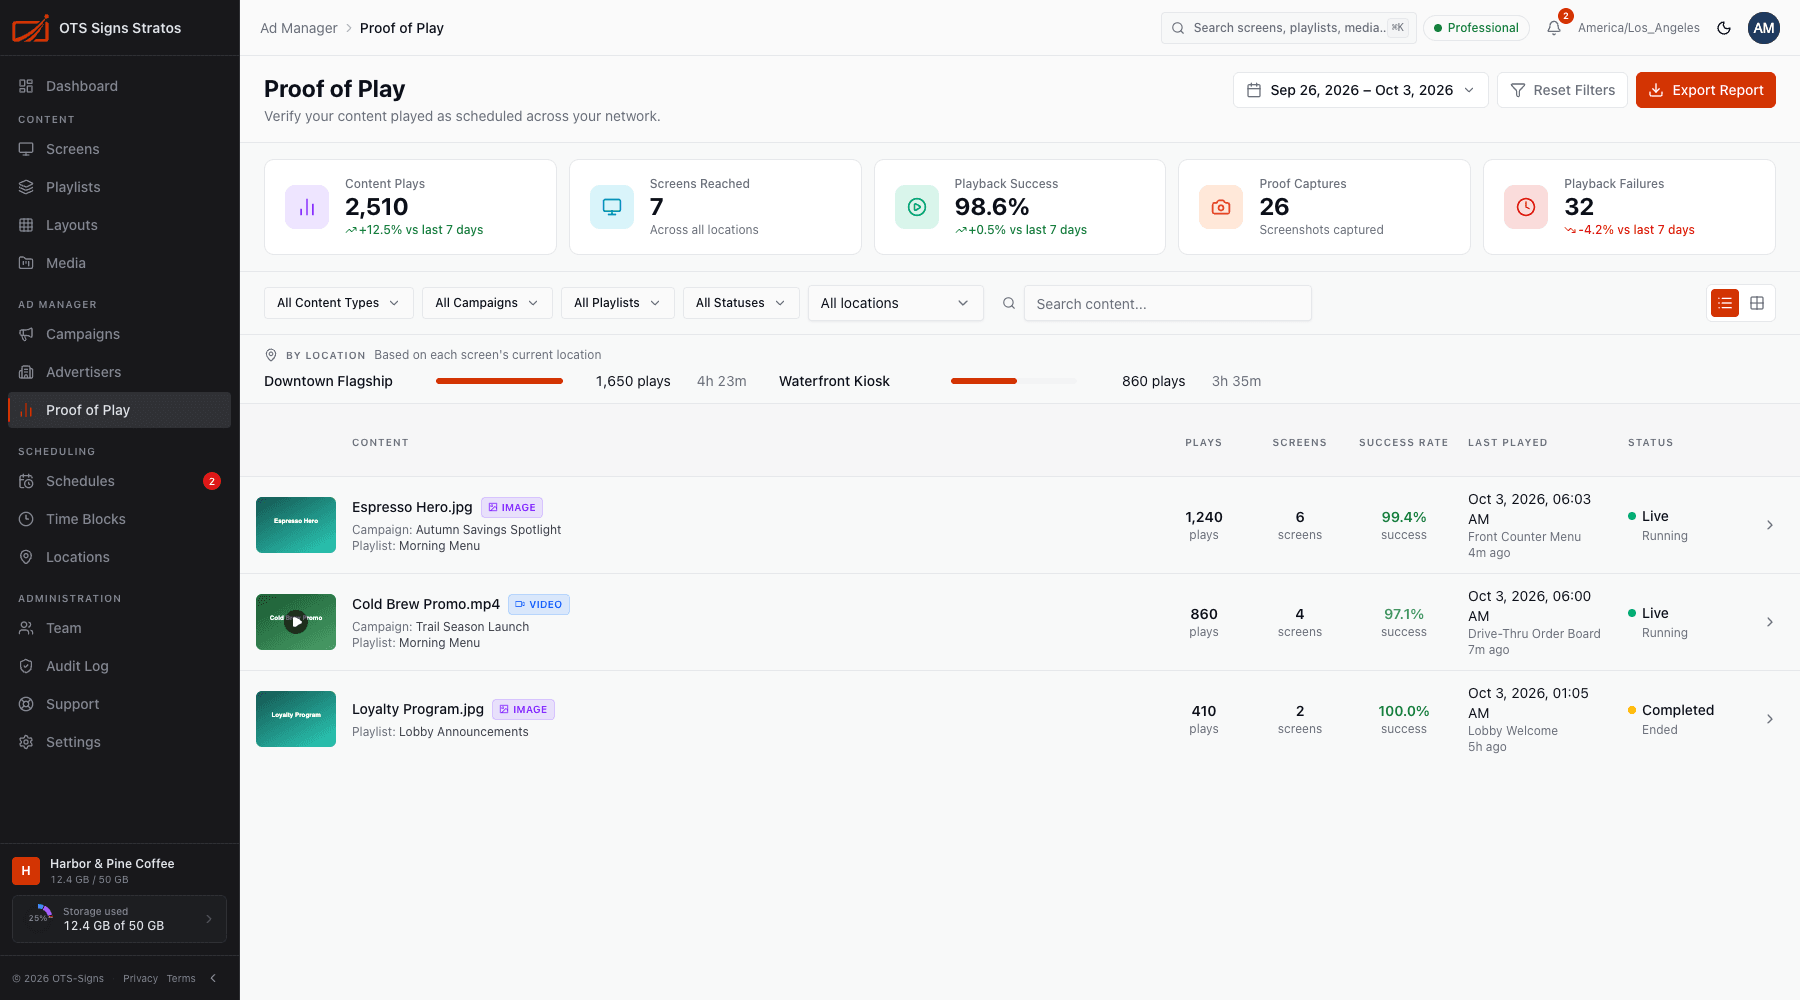Open the All Statuses dropdown

pos(741,303)
